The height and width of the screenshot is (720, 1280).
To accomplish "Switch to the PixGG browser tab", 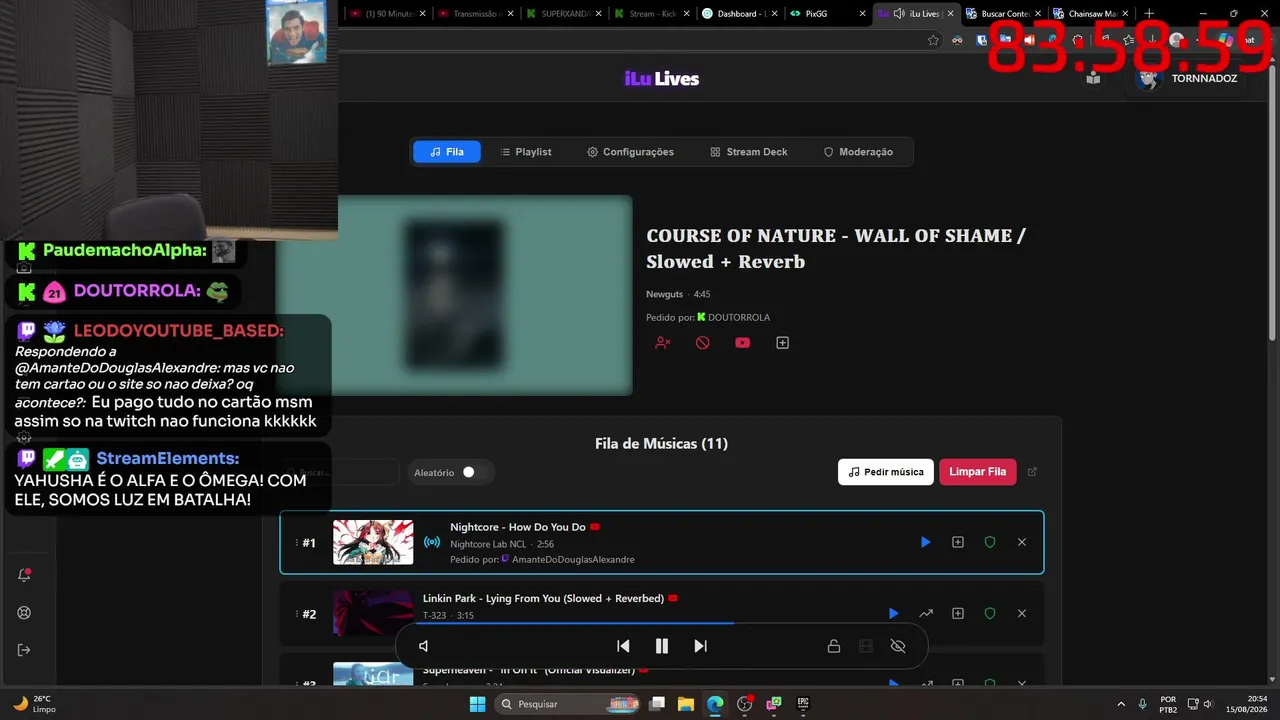I will [827, 14].
